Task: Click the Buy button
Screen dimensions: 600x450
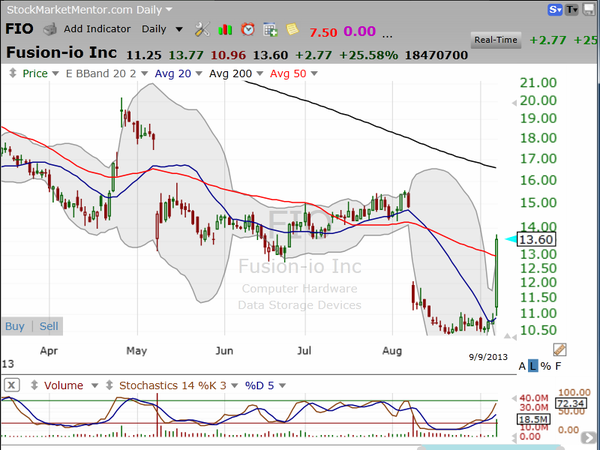Action: [x=15, y=326]
